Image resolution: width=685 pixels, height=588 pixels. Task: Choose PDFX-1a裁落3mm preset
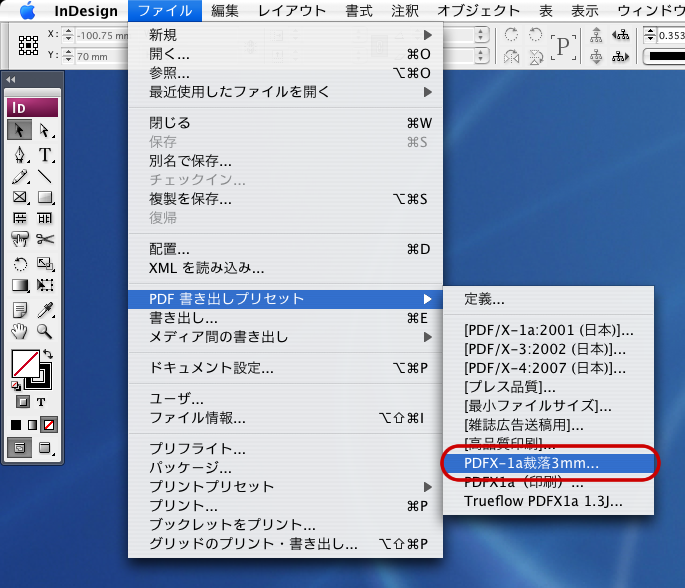click(x=549, y=463)
